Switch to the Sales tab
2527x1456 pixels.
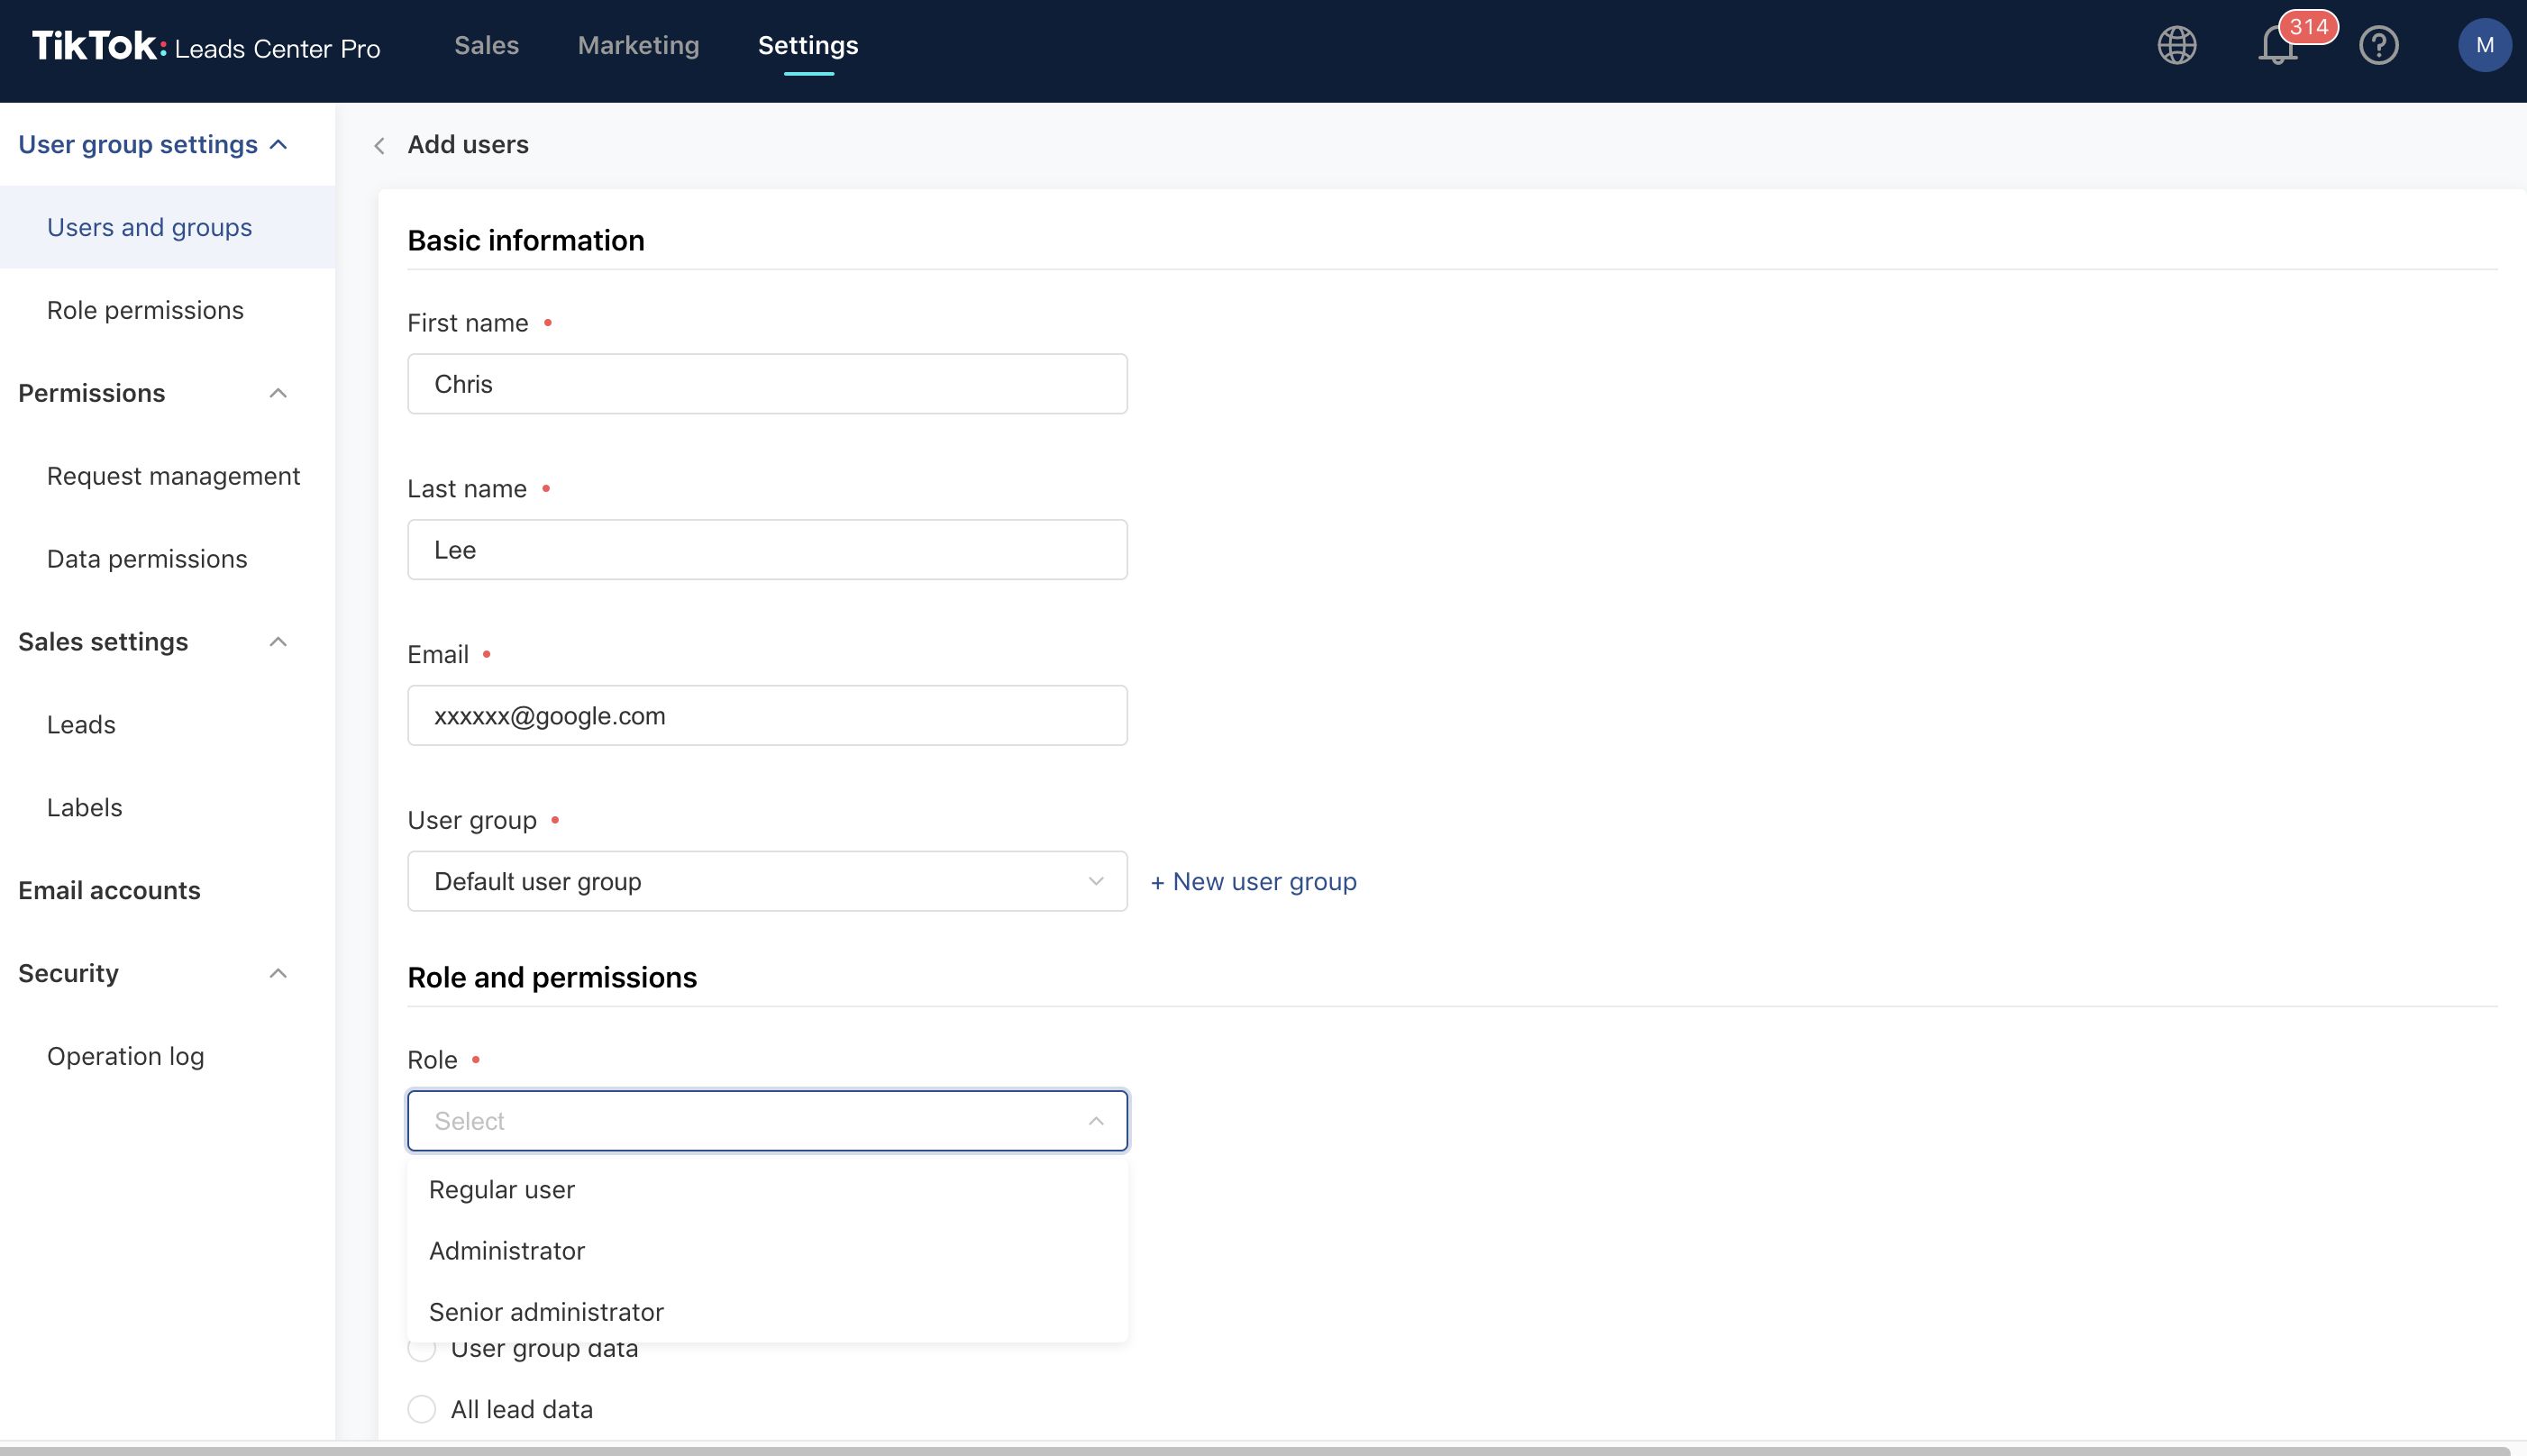[x=486, y=45]
